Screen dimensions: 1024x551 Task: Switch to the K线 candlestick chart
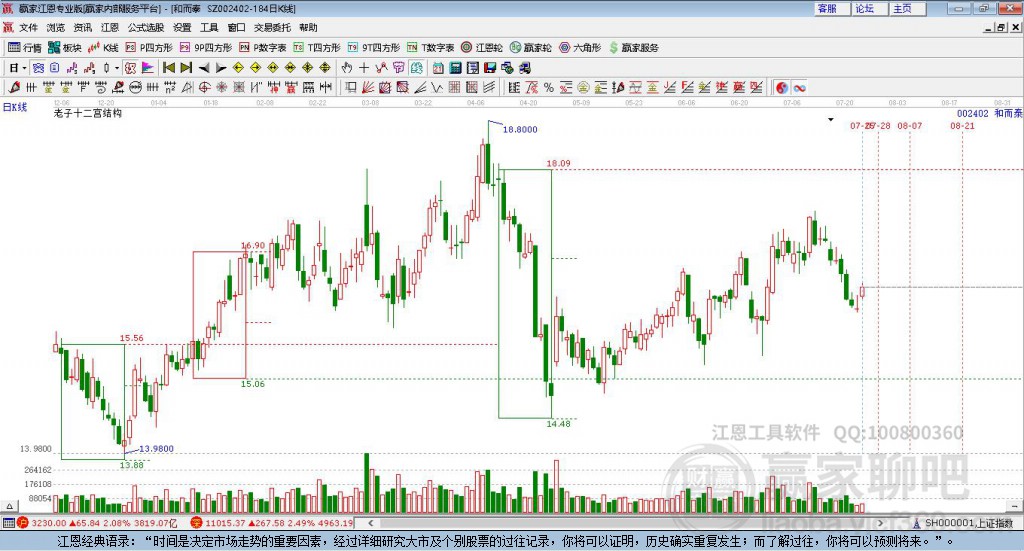tap(103, 48)
